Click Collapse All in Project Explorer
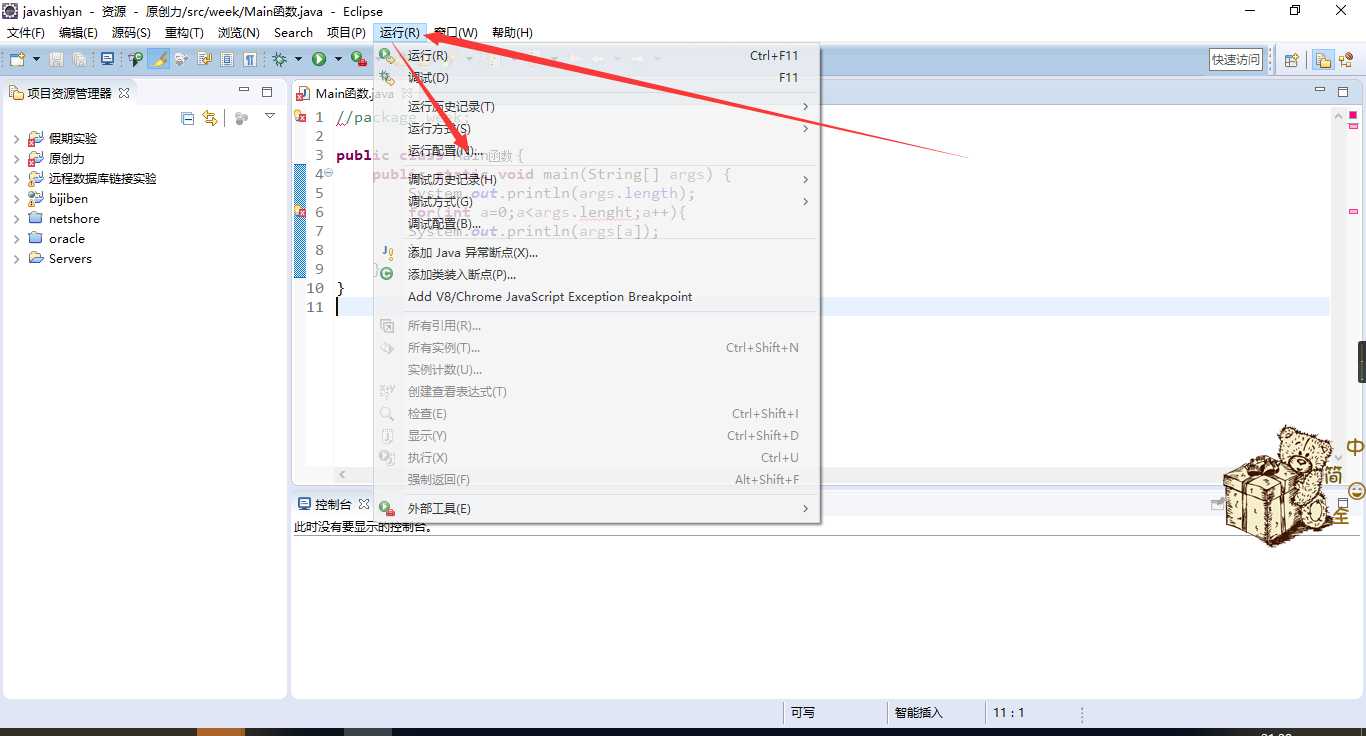 (187, 118)
